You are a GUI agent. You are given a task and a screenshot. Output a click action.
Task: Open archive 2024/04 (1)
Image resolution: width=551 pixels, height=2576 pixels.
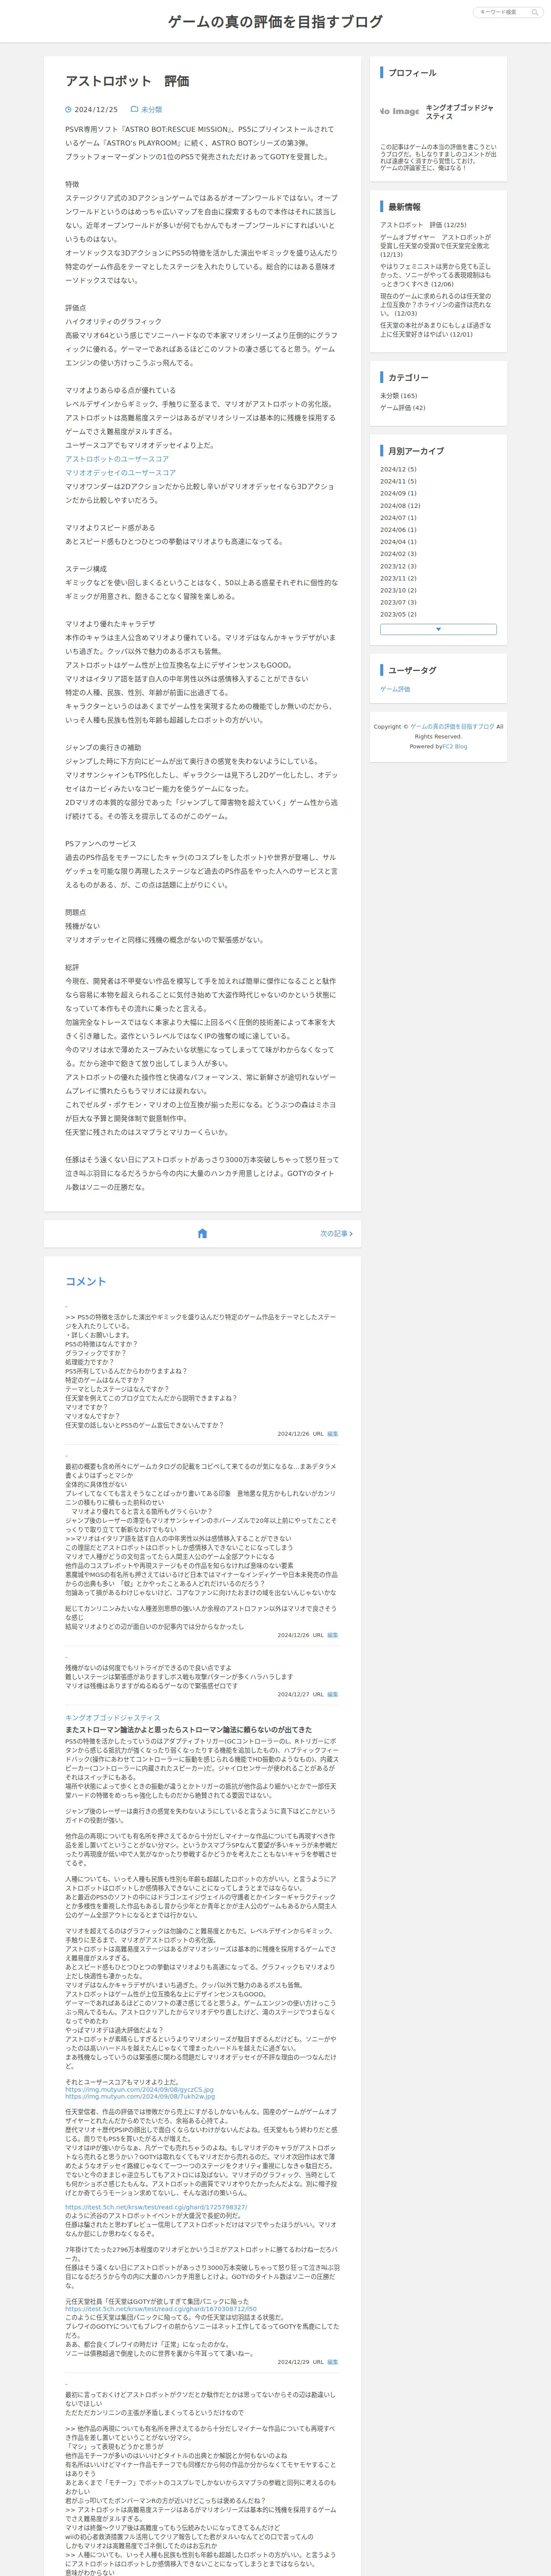[x=398, y=542]
